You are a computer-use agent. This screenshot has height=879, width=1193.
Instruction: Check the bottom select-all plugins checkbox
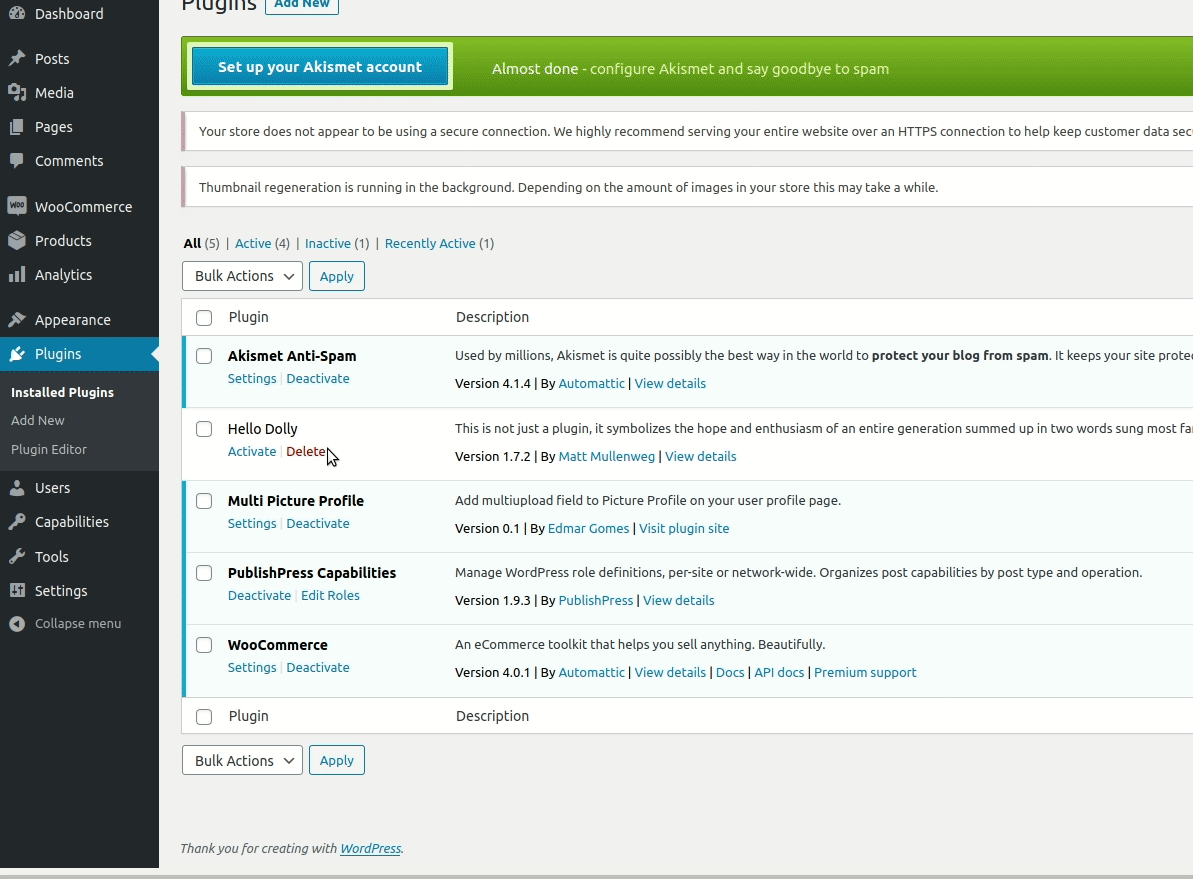(x=204, y=716)
